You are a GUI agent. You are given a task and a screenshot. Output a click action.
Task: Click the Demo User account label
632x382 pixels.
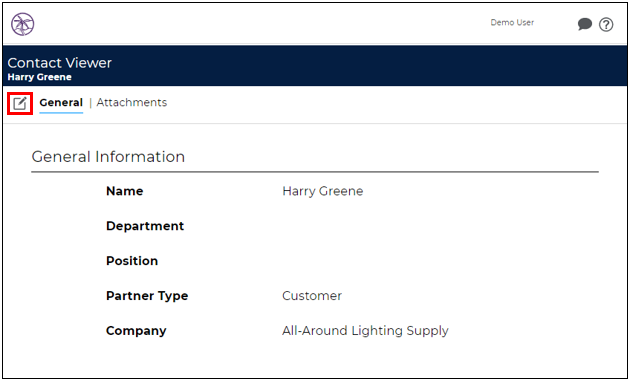click(x=512, y=23)
